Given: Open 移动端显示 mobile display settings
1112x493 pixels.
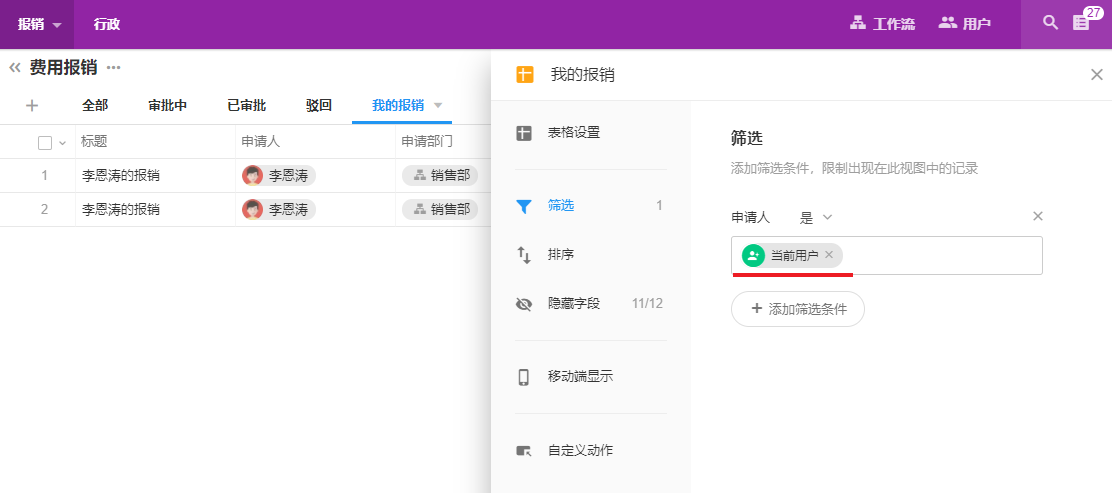Looking at the screenshot, I should 579,377.
